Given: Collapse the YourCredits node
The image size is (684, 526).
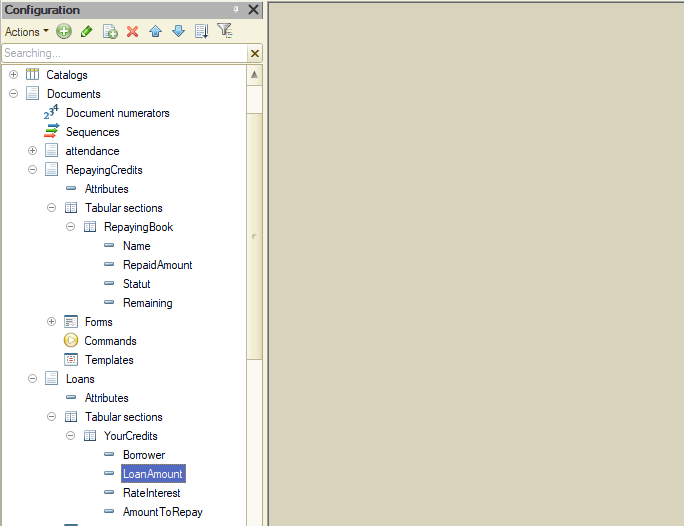Looking at the screenshot, I should pos(70,435).
